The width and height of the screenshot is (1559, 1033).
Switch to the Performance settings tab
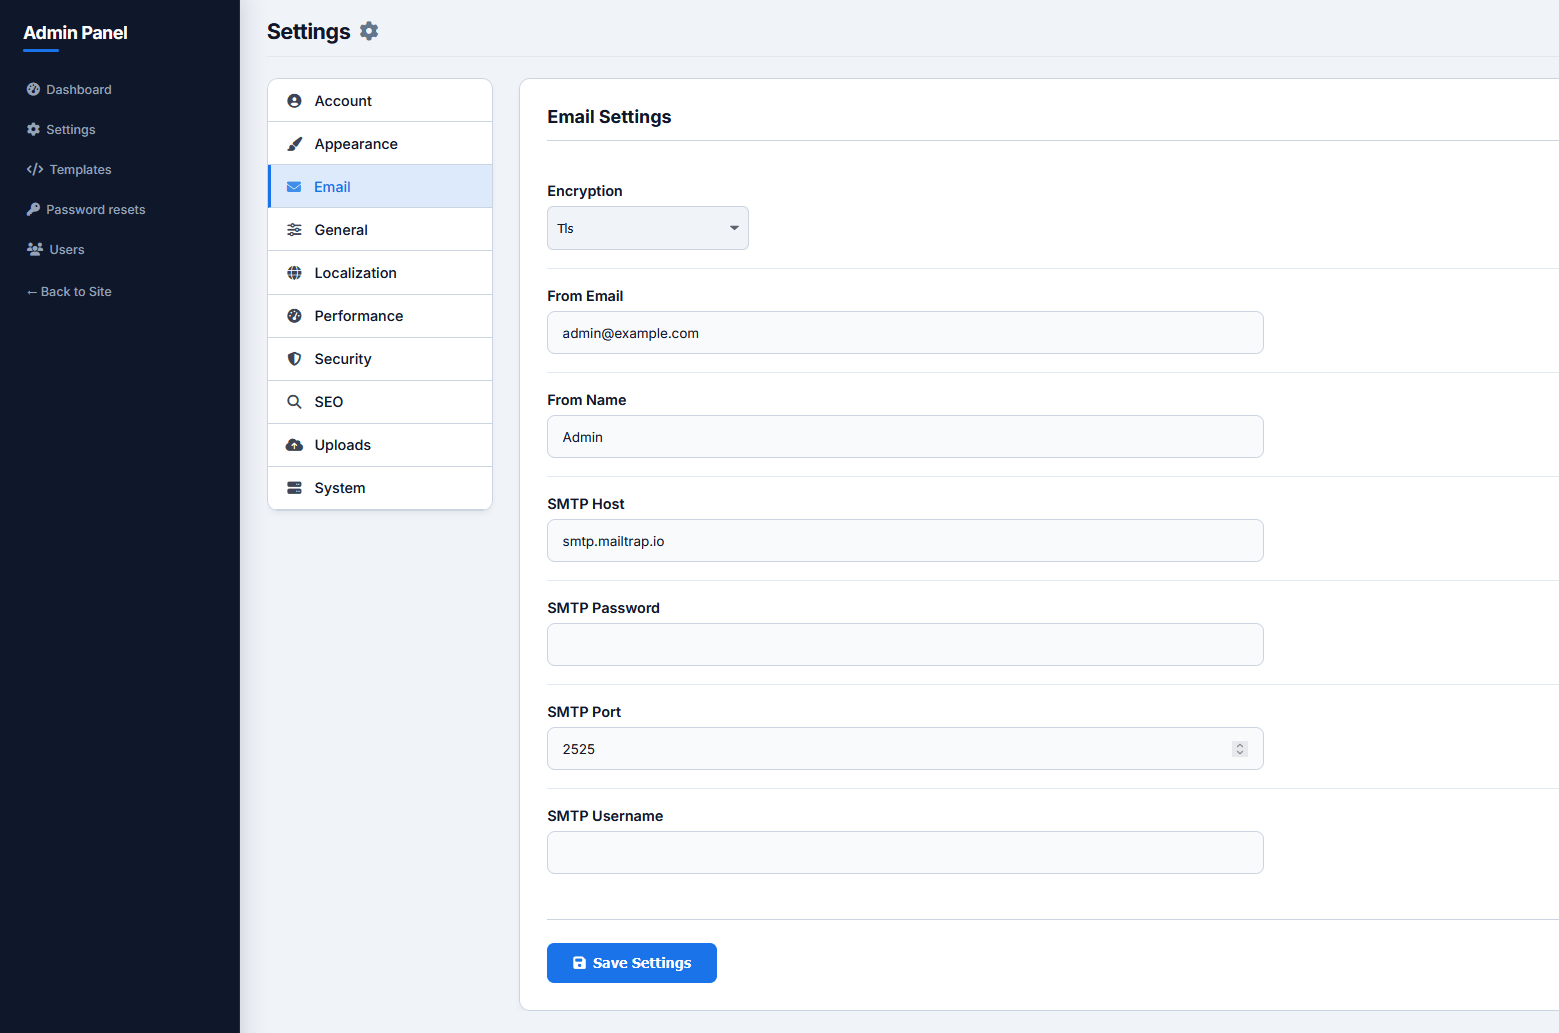coord(380,316)
